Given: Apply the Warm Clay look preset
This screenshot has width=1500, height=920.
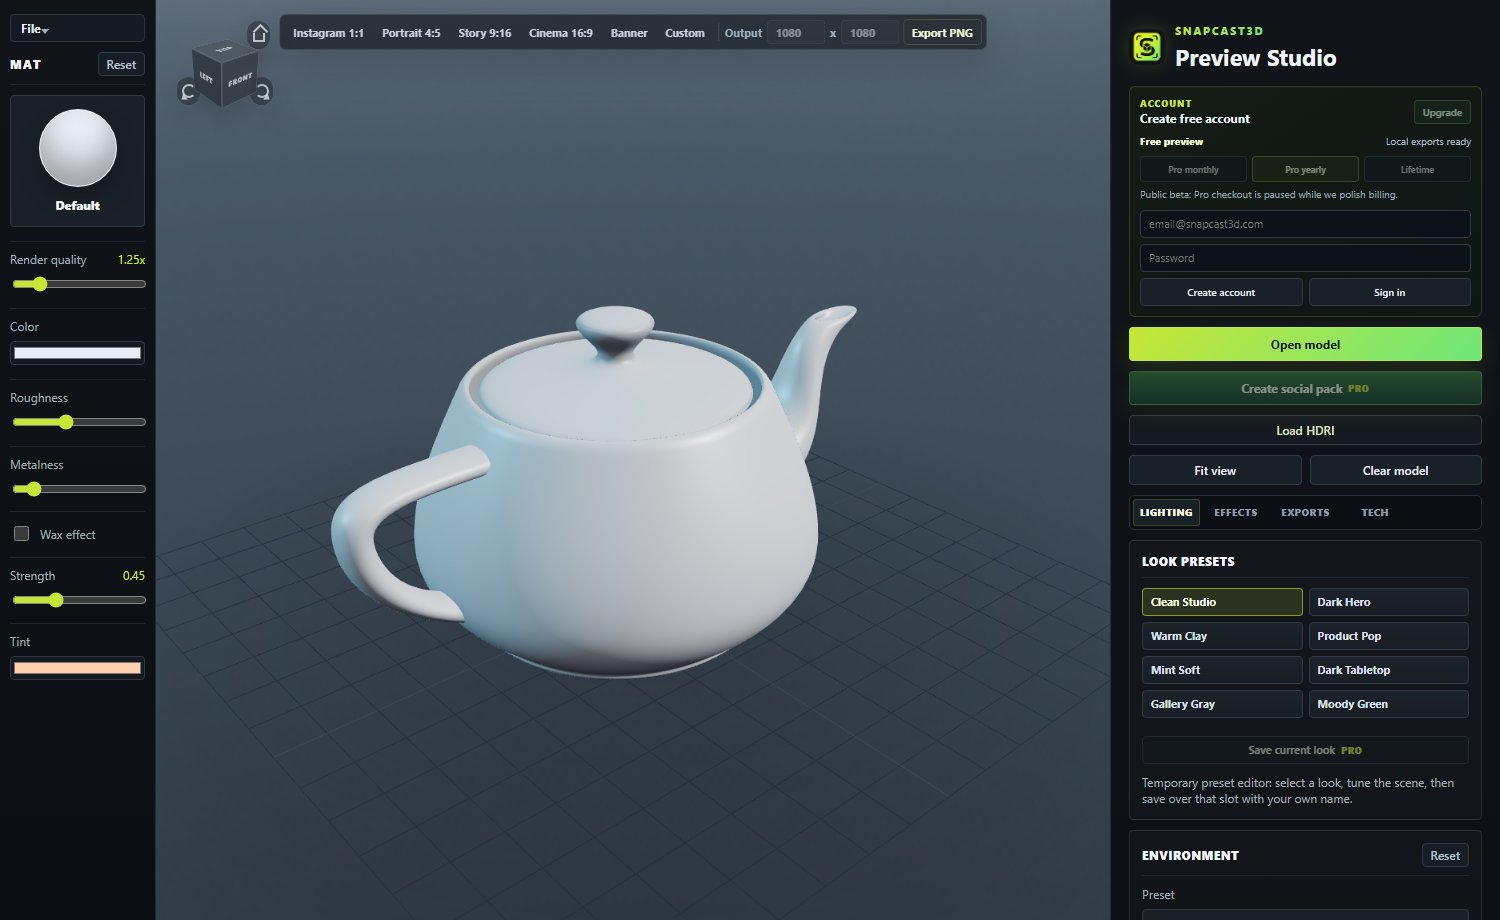Looking at the screenshot, I should coord(1222,636).
